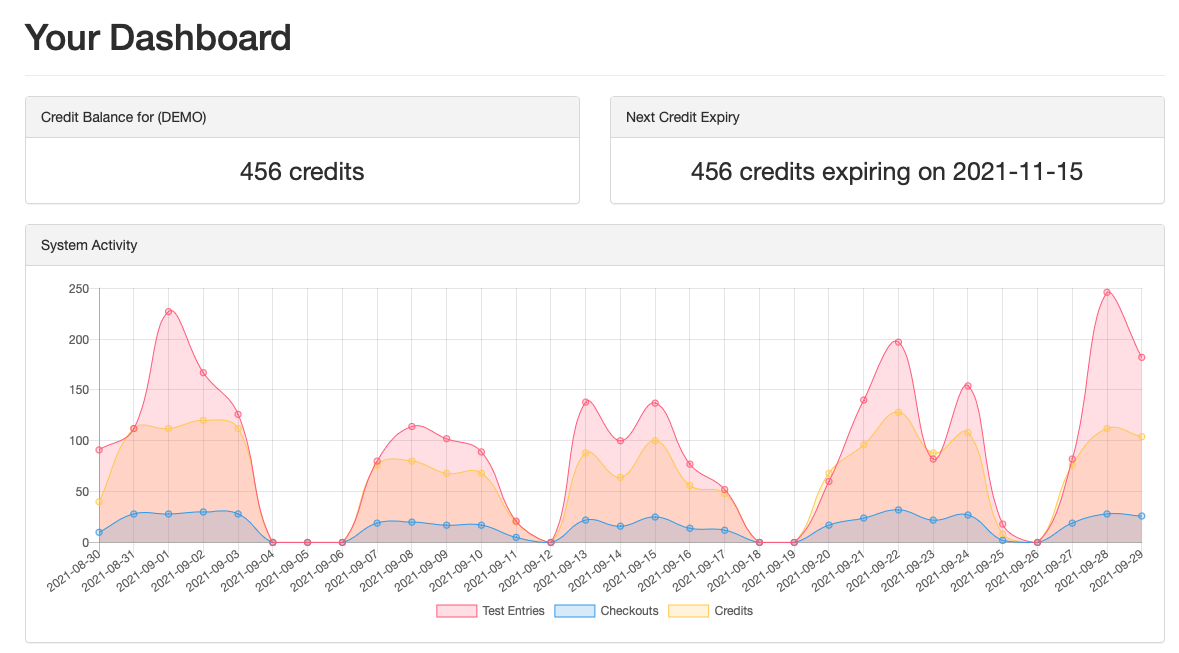Select Test Entries data point on 2021-09-22

pyautogui.click(x=898, y=342)
